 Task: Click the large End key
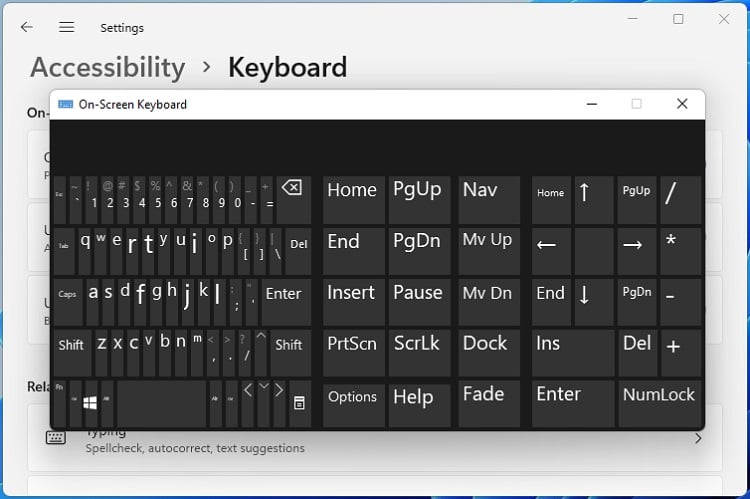pyautogui.click(x=353, y=251)
